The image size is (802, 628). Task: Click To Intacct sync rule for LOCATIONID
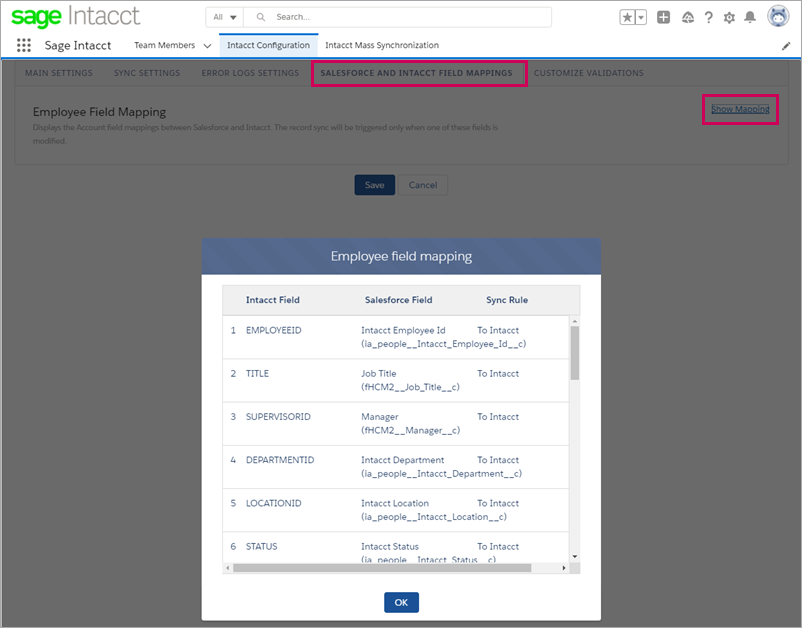pyautogui.click(x=498, y=503)
